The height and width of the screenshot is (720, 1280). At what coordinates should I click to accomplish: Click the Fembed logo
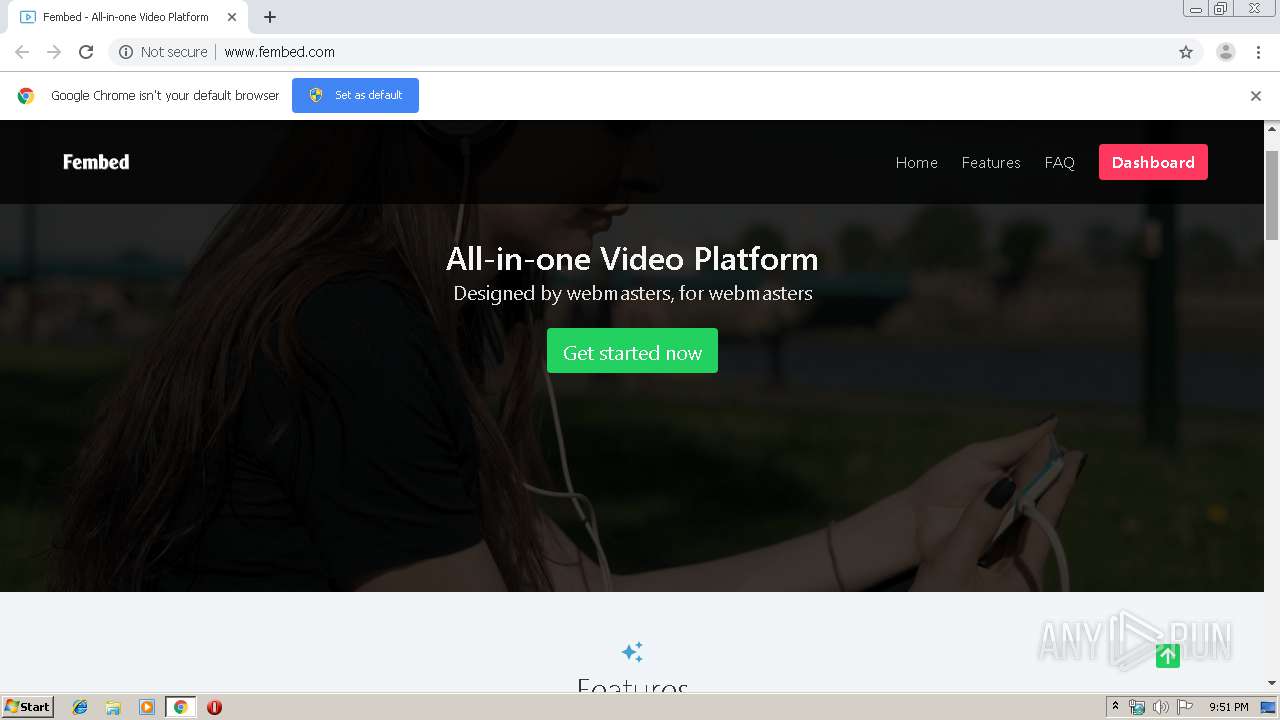coord(96,162)
